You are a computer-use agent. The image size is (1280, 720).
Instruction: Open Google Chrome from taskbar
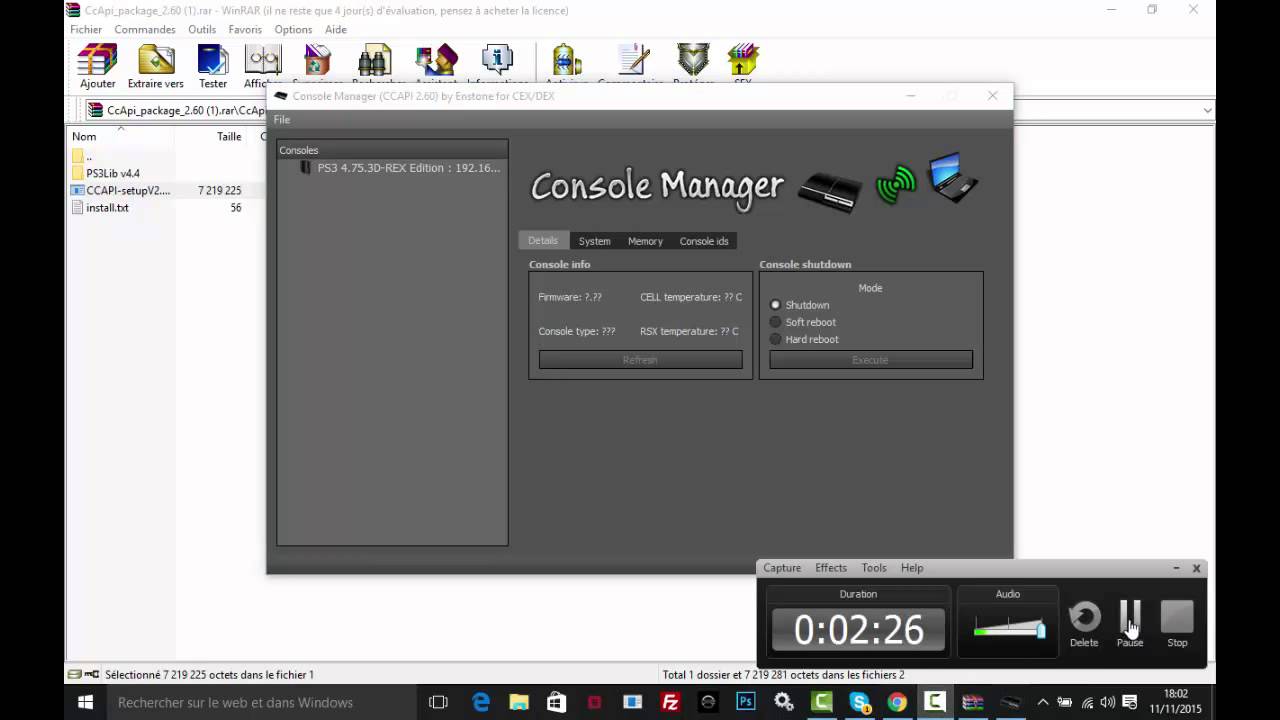(897, 702)
